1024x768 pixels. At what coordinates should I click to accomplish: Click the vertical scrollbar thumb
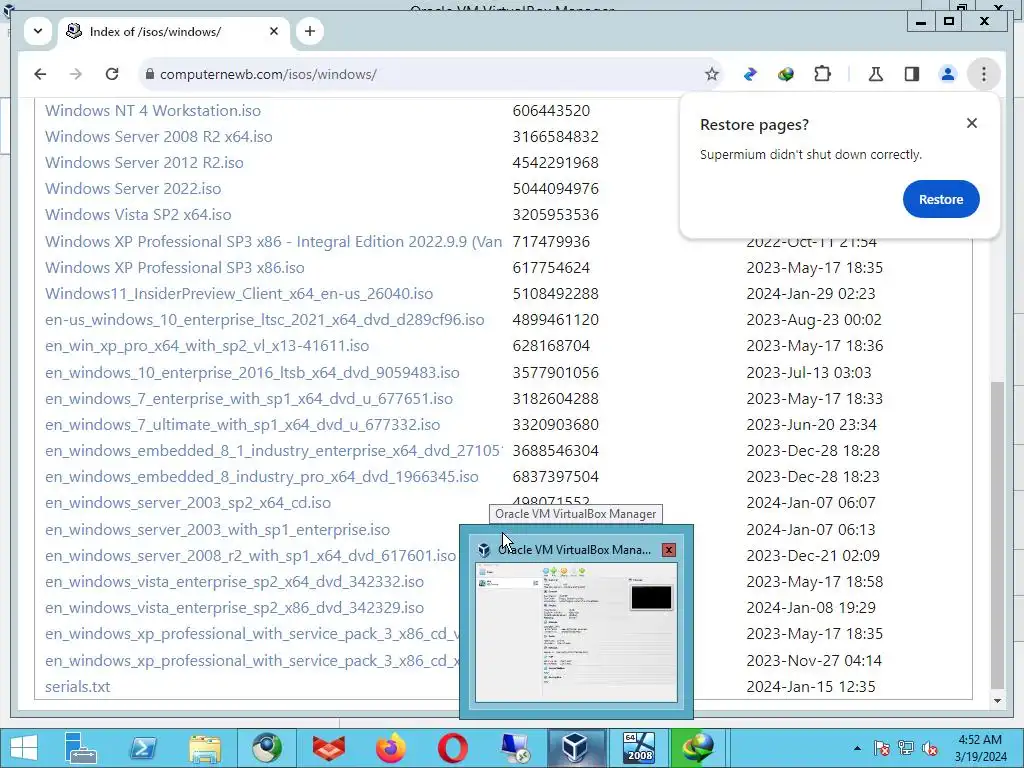coord(997,534)
